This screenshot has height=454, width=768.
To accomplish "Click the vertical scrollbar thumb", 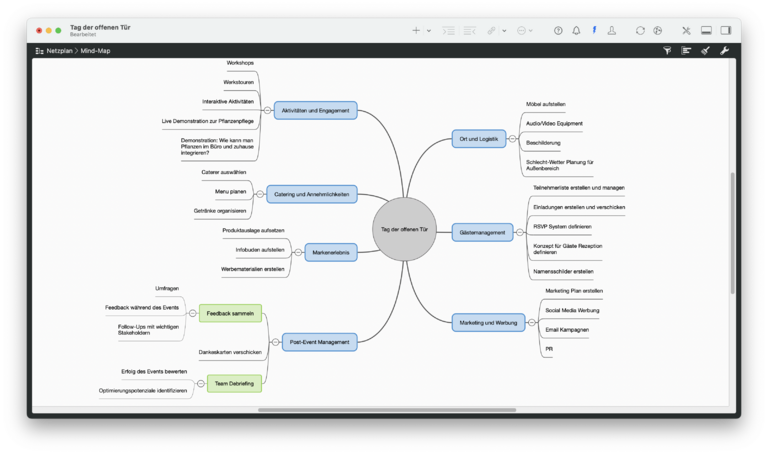I will point(733,233).
